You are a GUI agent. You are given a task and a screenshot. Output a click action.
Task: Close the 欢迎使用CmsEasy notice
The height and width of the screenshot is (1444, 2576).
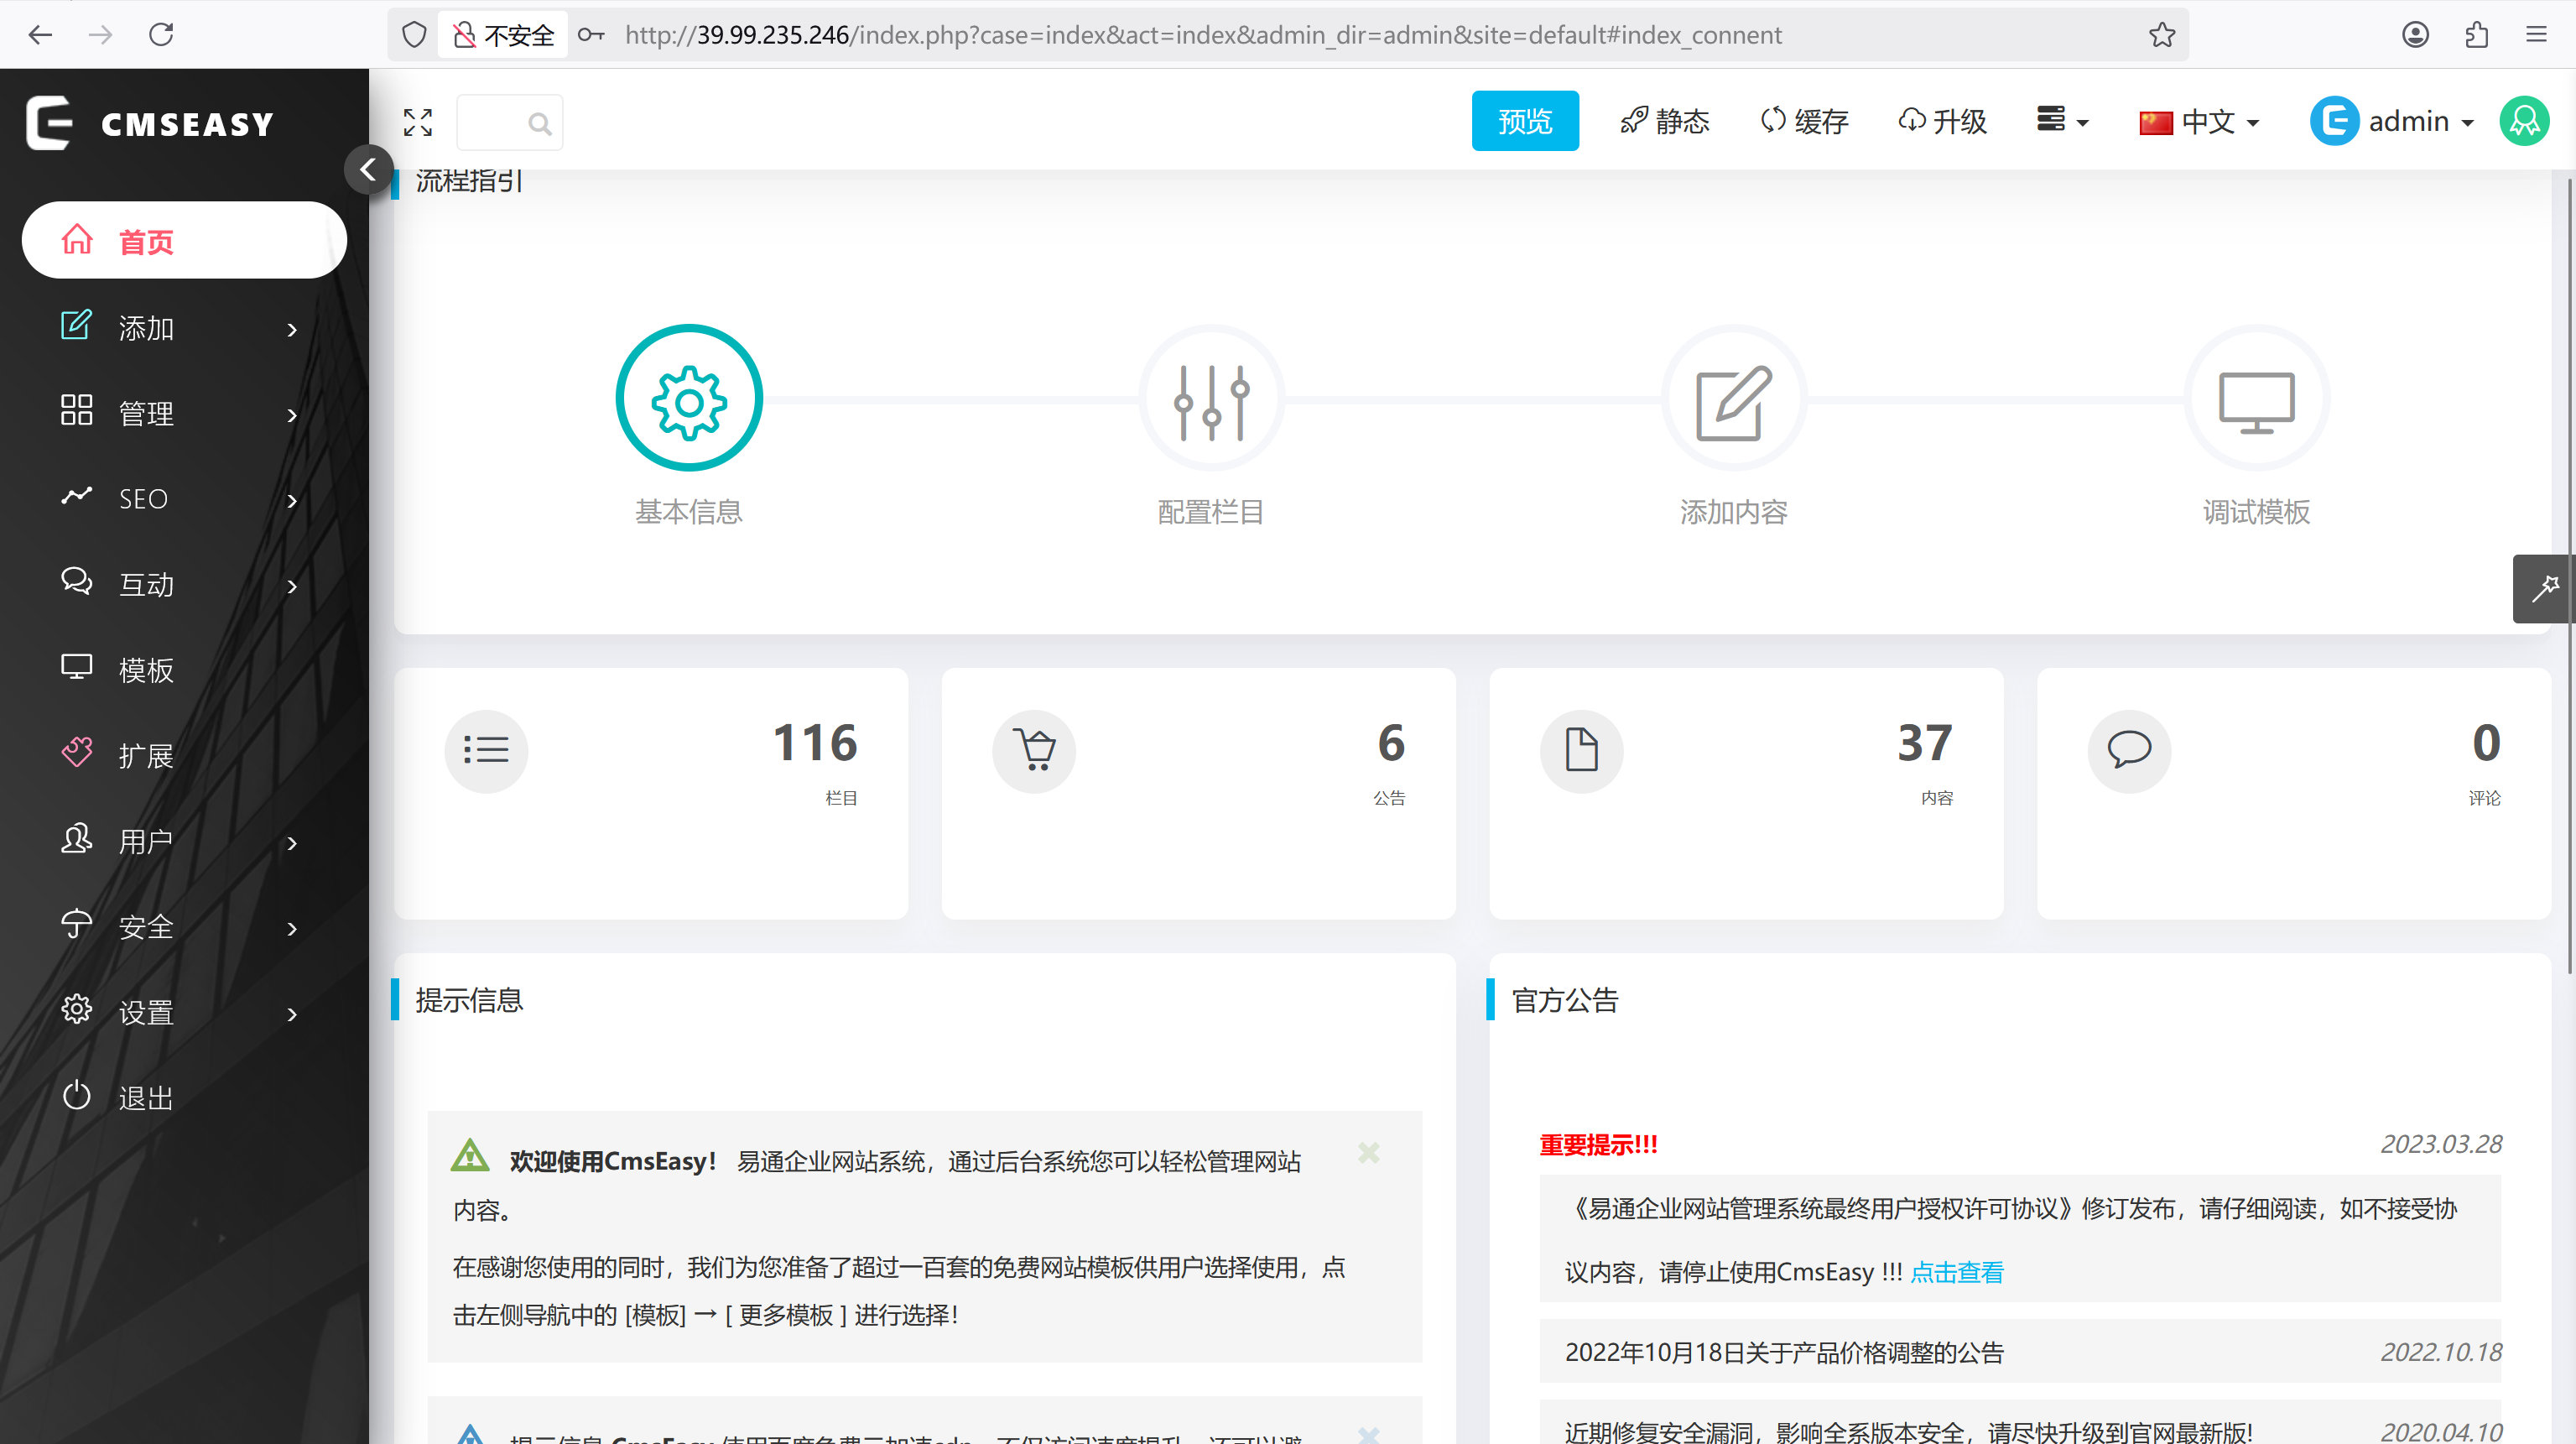pyautogui.click(x=1369, y=1153)
